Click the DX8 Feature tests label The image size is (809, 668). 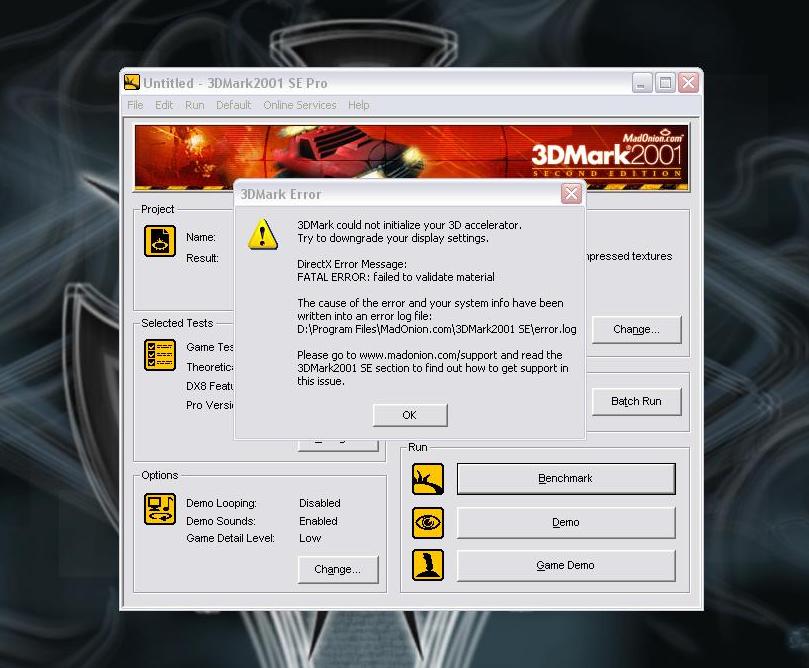[x=209, y=386]
